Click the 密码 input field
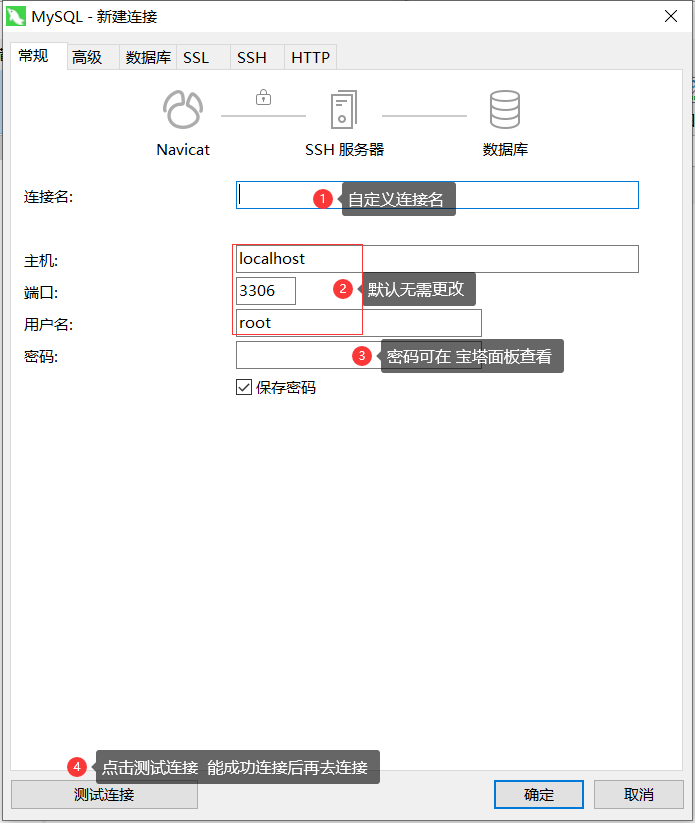695x823 pixels. tap(359, 355)
